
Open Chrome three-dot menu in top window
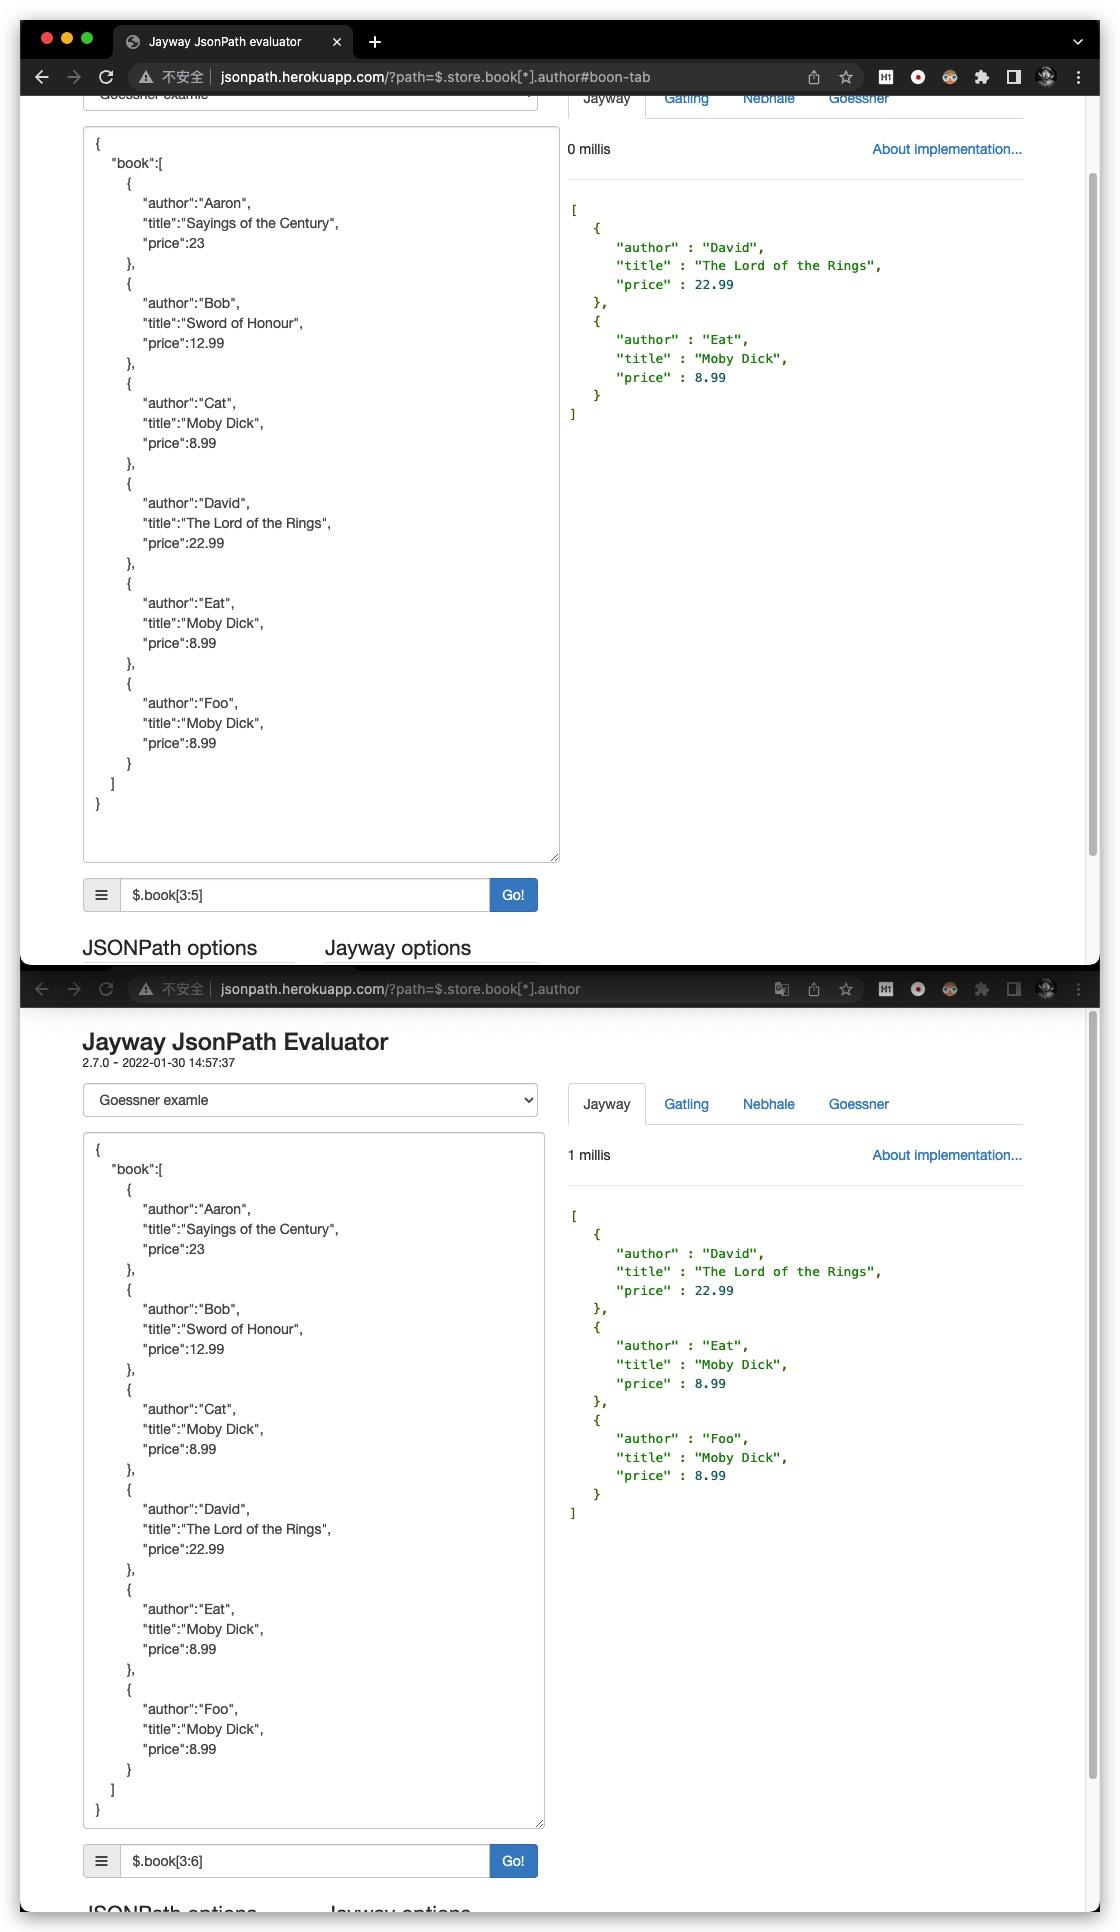click(1078, 77)
